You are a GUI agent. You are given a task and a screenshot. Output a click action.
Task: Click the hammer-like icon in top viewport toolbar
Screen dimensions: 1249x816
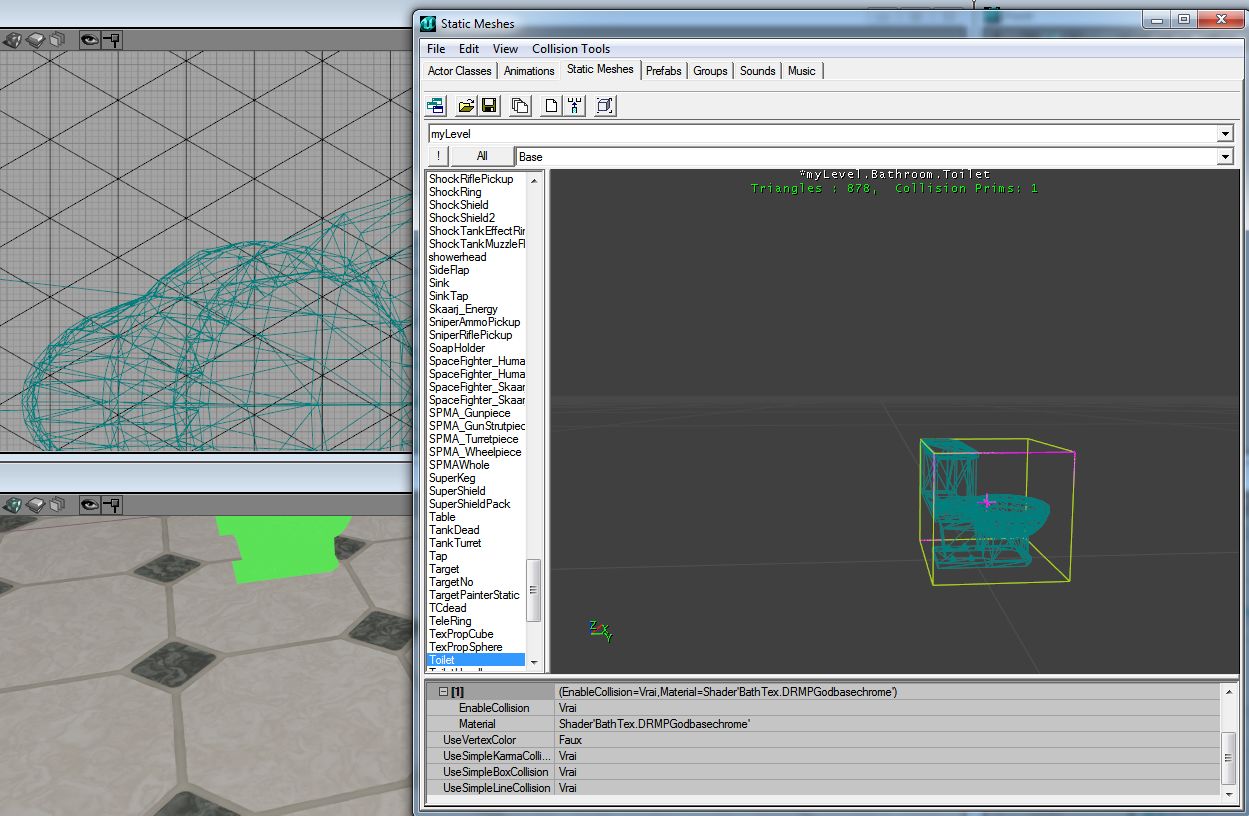click(x=112, y=40)
